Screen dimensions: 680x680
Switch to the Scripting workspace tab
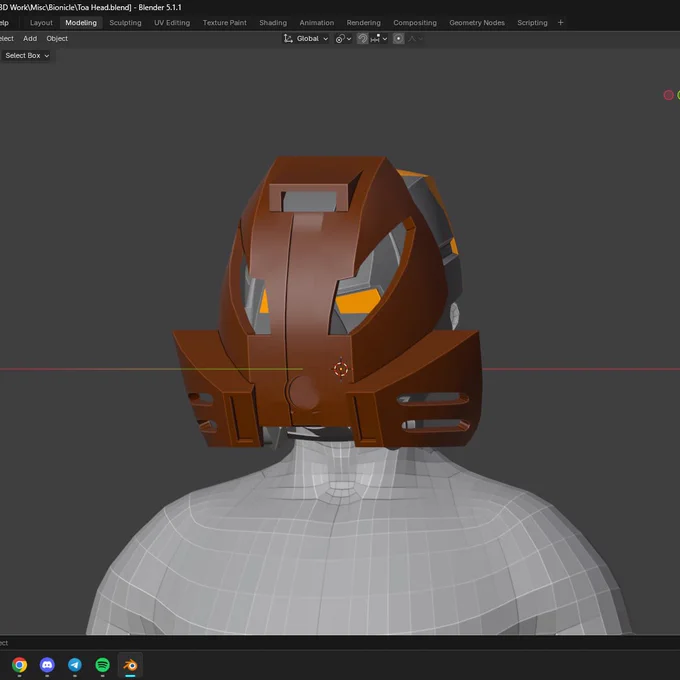pyautogui.click(x=532, y=23)
